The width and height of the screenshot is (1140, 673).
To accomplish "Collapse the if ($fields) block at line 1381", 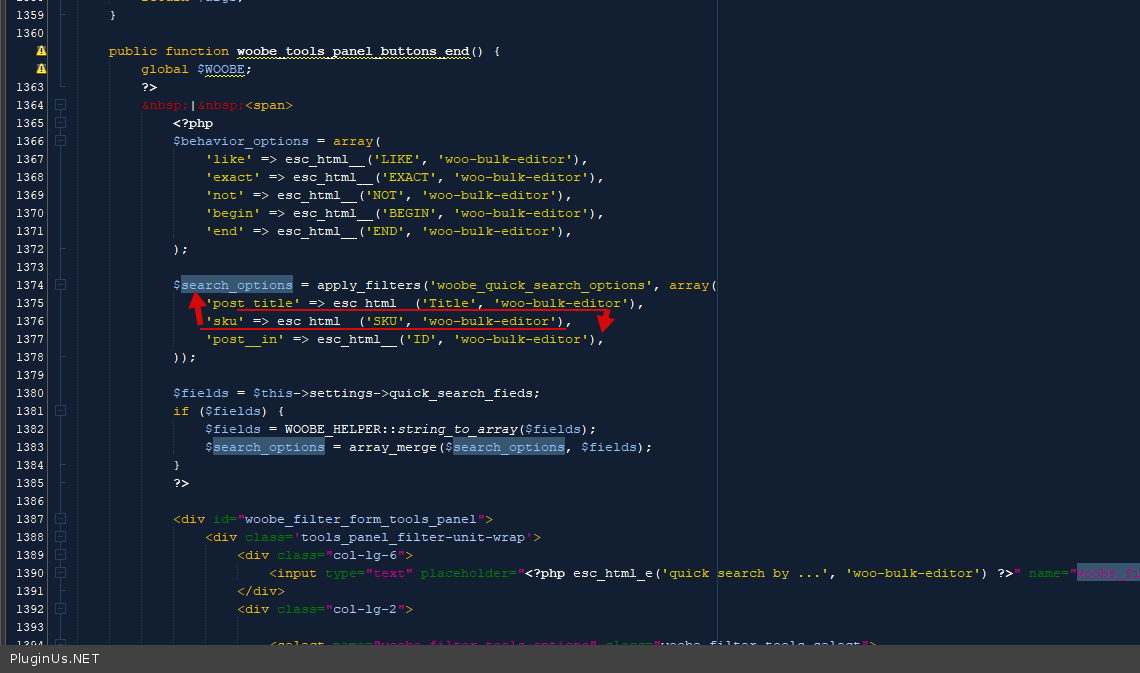I will 61,411.
